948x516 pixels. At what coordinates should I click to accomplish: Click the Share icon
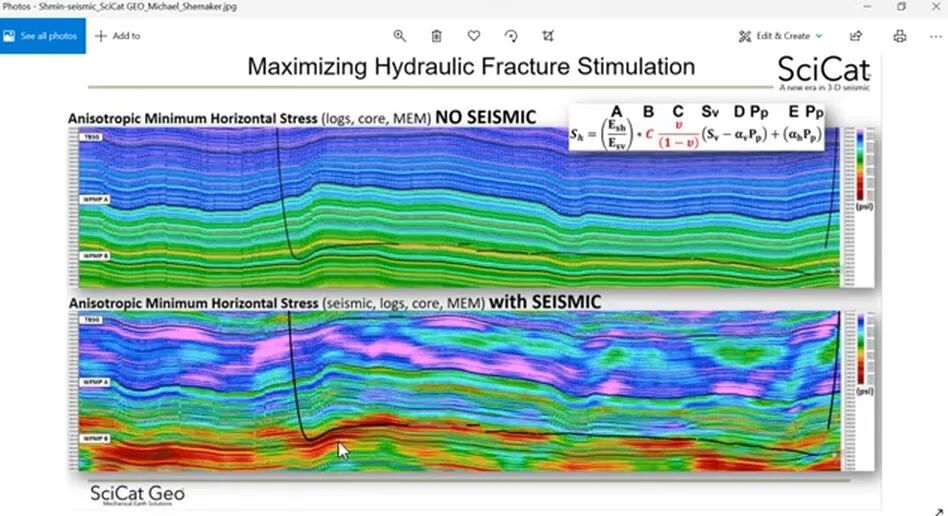click(x=855, y=36)
